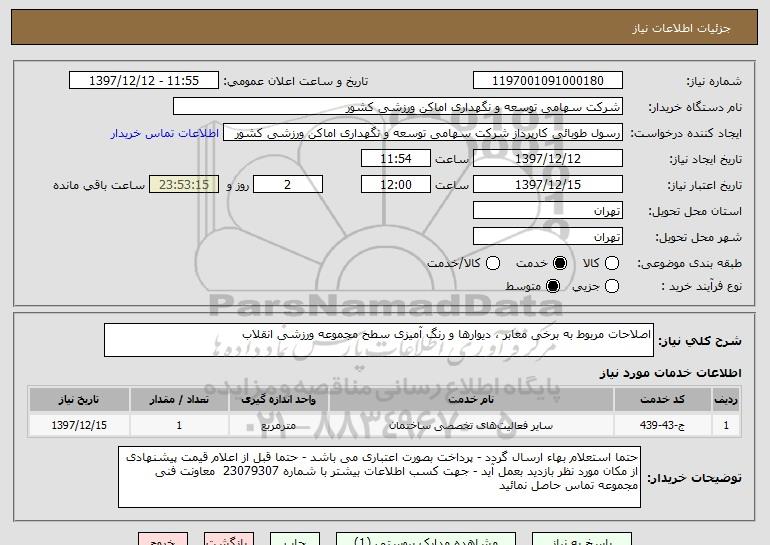
Task: Click service name سایر فعالیت‌های تخصصی ساختمان
Action: [471, 425]
